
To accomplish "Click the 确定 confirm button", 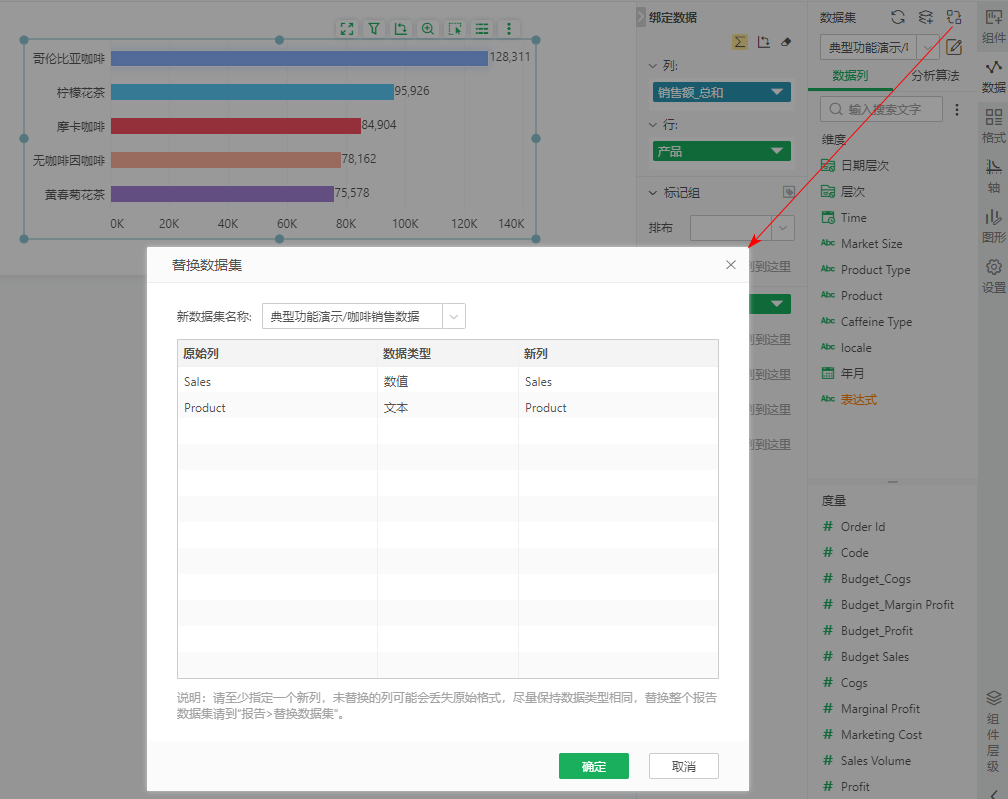I will click(x=593, y=766).
